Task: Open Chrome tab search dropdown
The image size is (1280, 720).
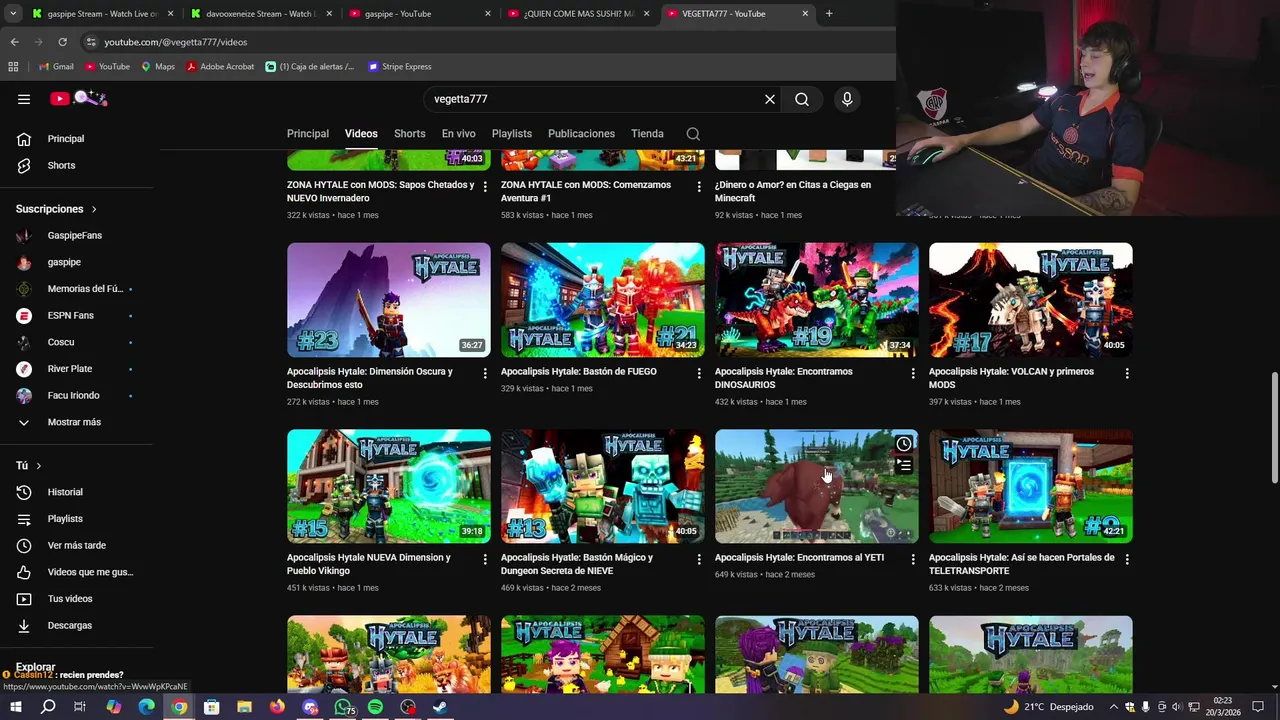Action: click(x=13, y=14)
